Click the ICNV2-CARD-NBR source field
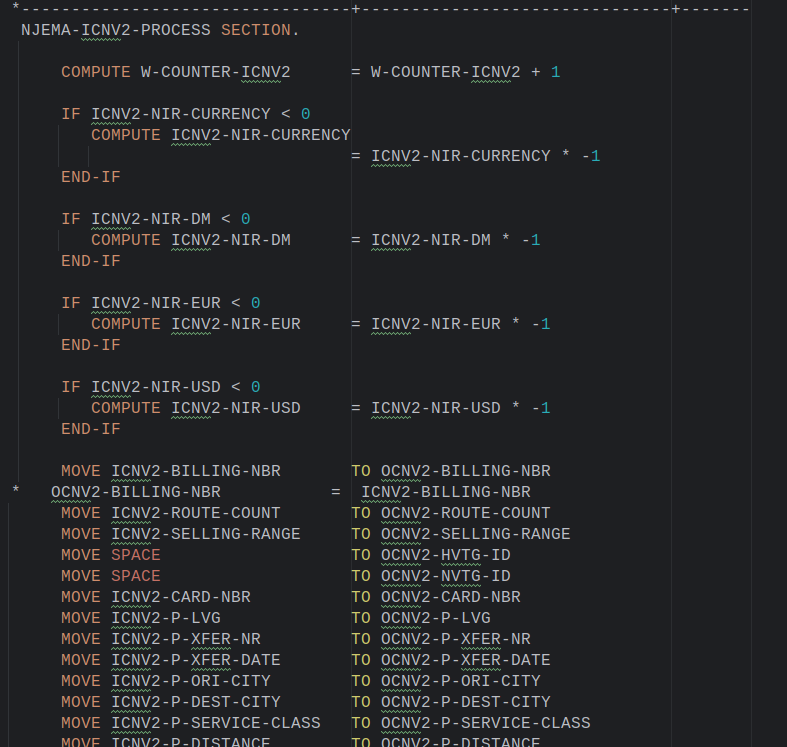 [x=180, y=597]
